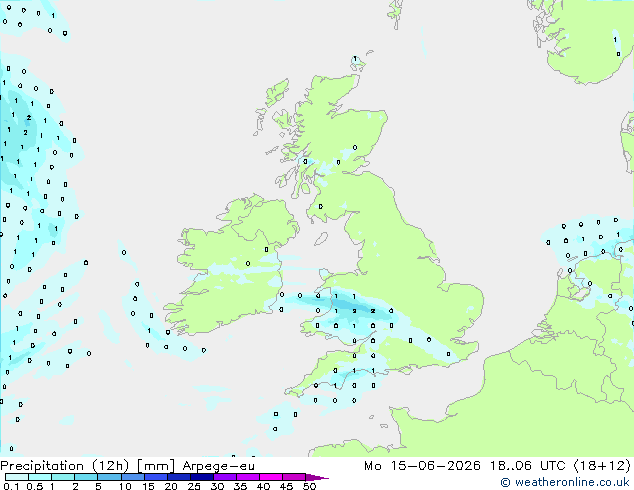Select the 1–2 mm legend swatch
This screenshot has width=634, height=490.
click(63, 477)
